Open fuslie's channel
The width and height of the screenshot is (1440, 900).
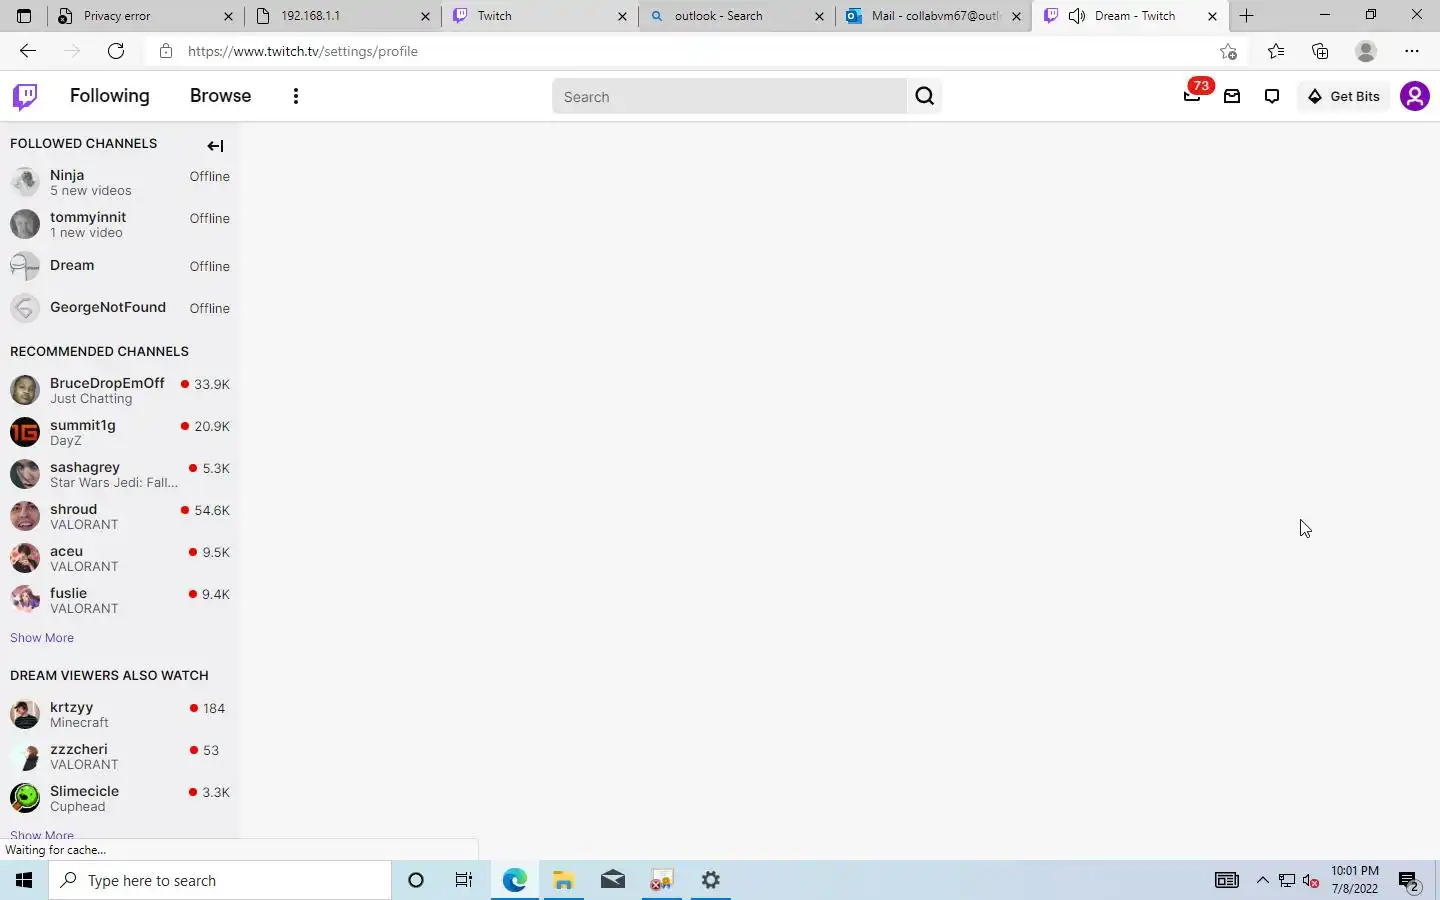(x=120, y=600)
